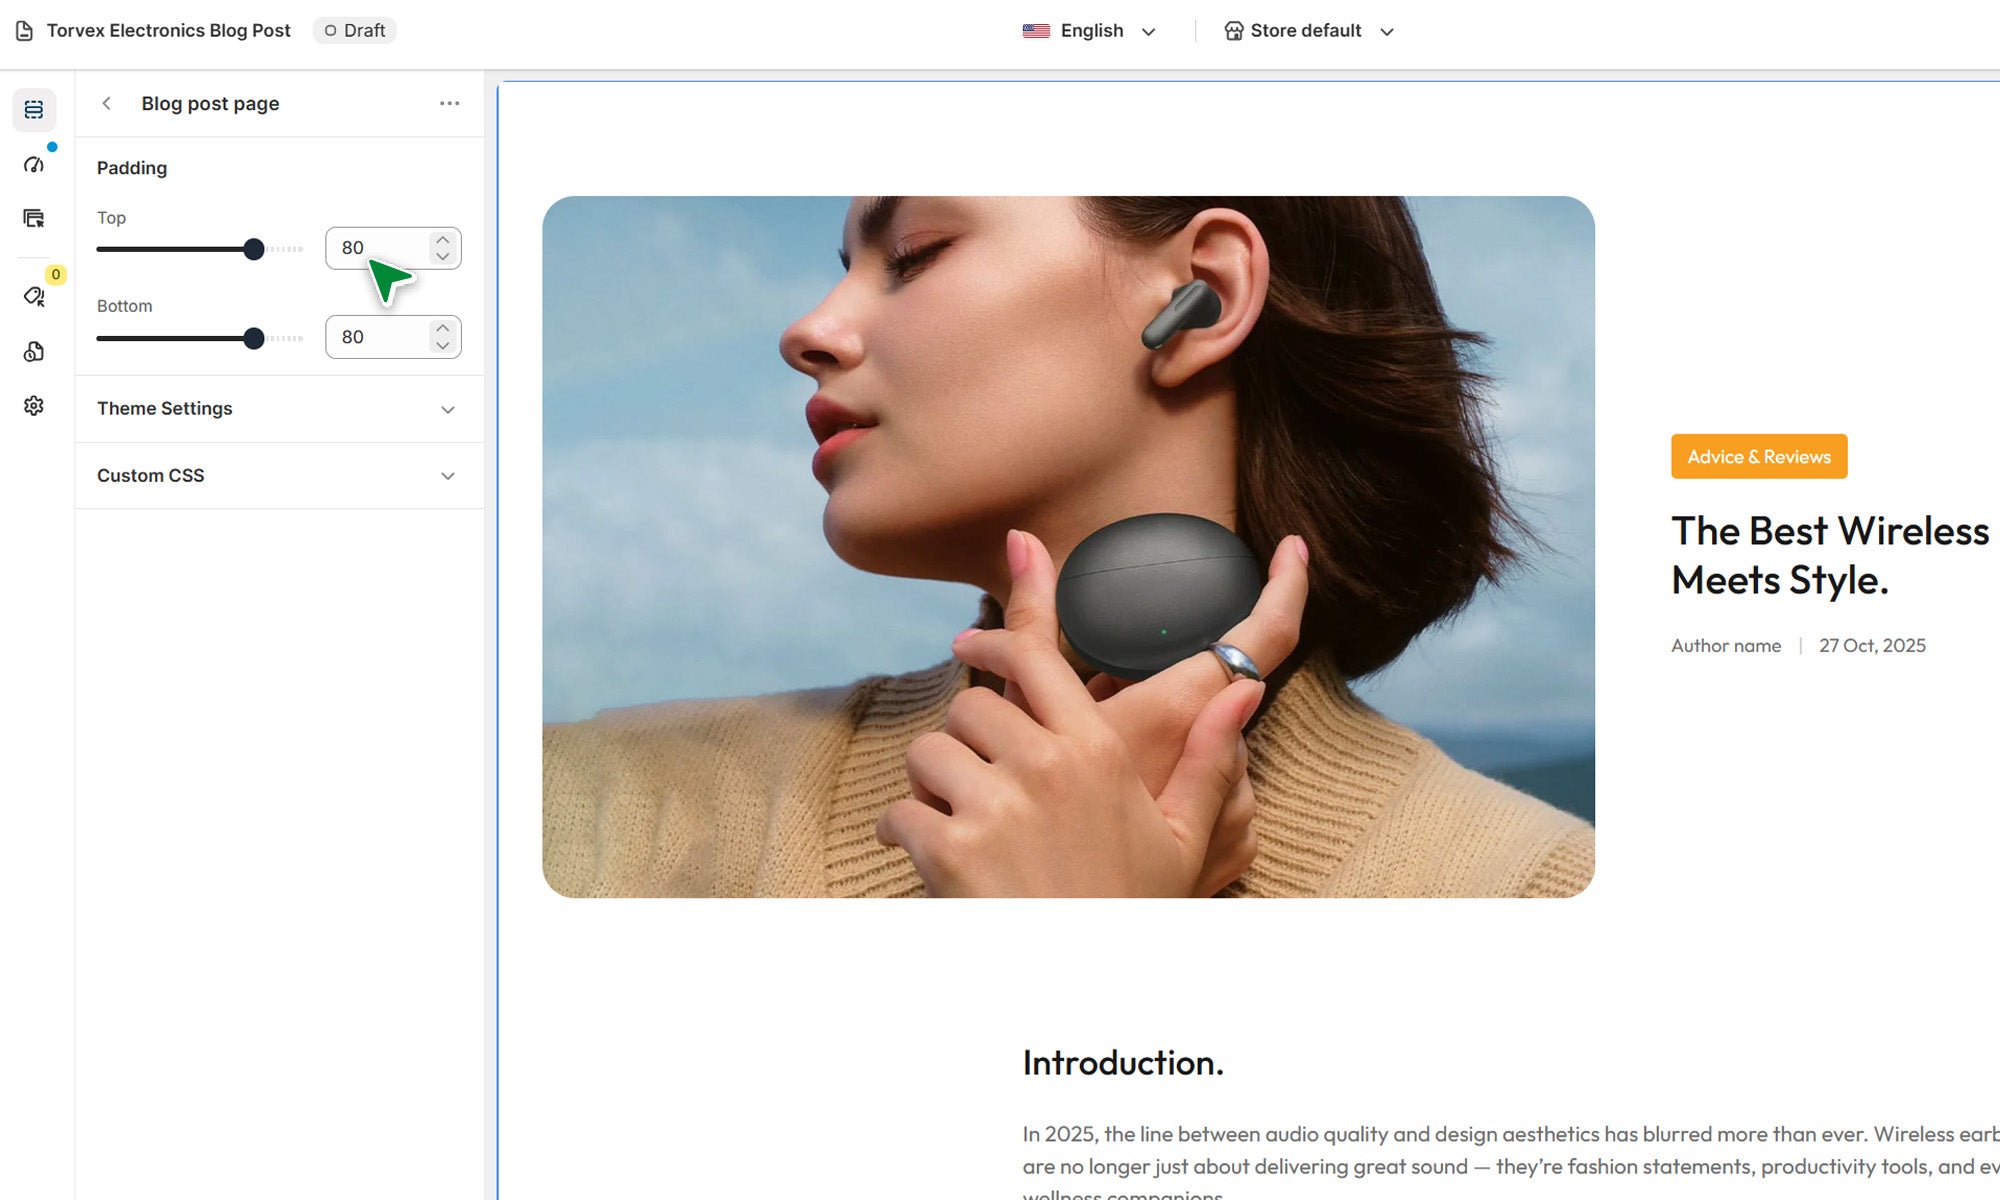
Task: Open the Sections panel icon in sidebar
Action: coord(34,110)
